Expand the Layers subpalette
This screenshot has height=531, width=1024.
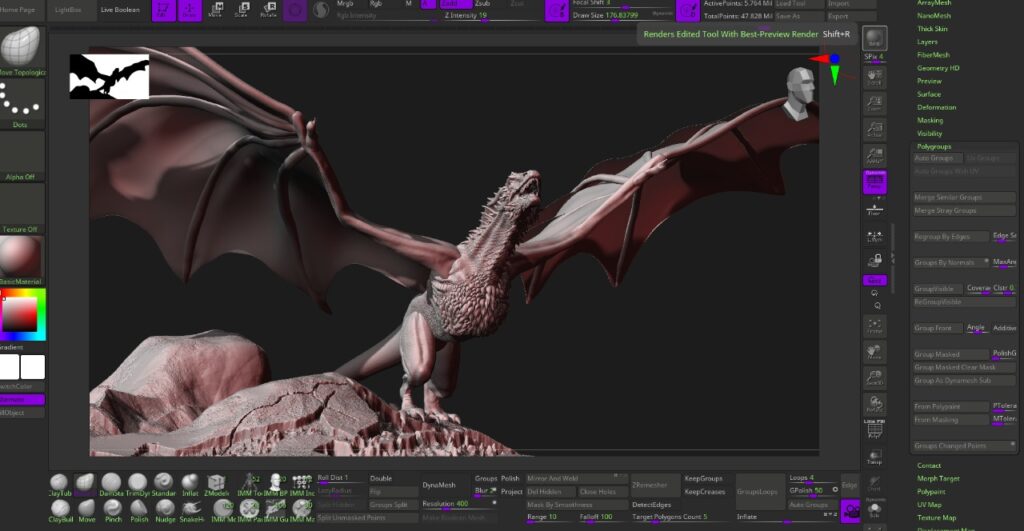(927, 42)
